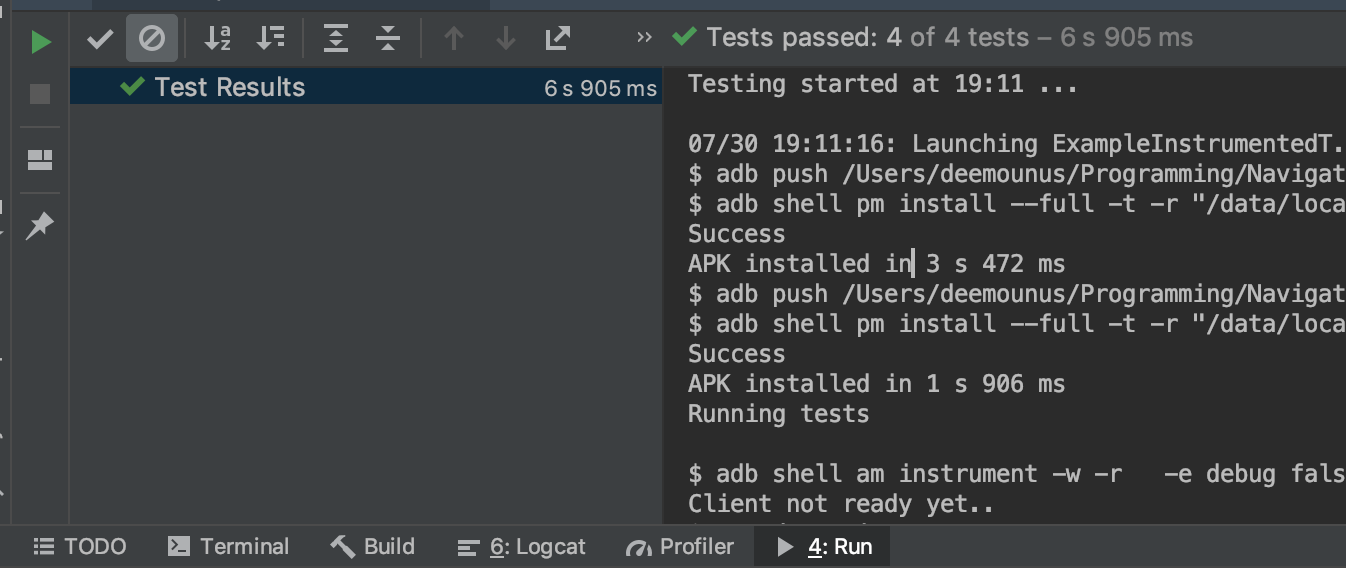
Task: Go to next failed test arrow
Action: (506, 39)
